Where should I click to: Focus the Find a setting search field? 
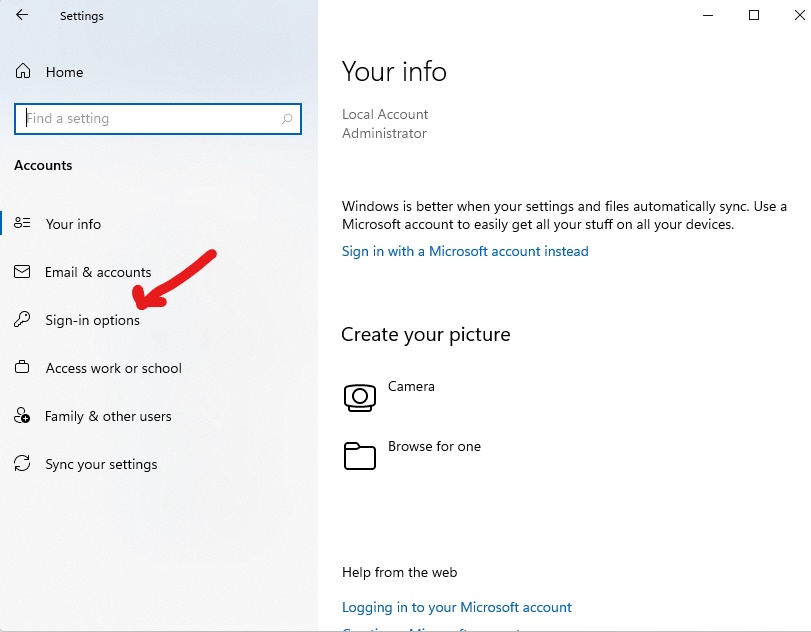(150, 119)
